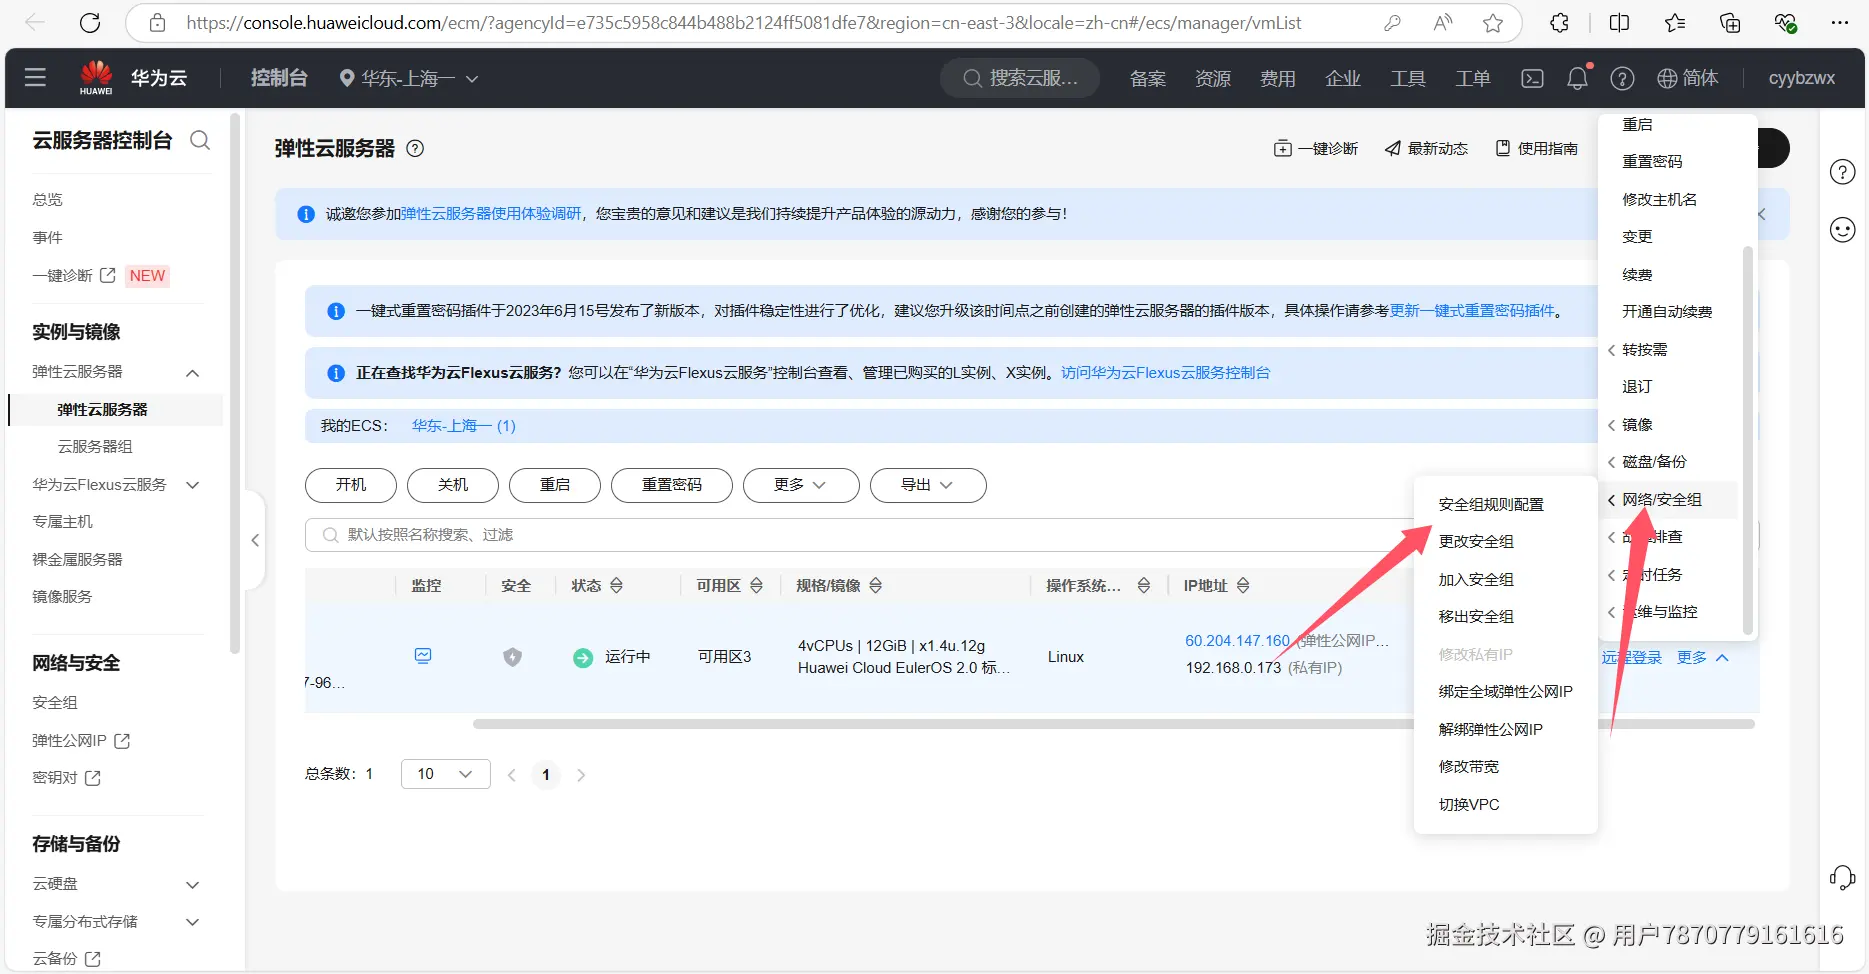Choose 切换VPC in the submenu
This screenshot has width=1869, height=974.
(x=1469, y=805)
